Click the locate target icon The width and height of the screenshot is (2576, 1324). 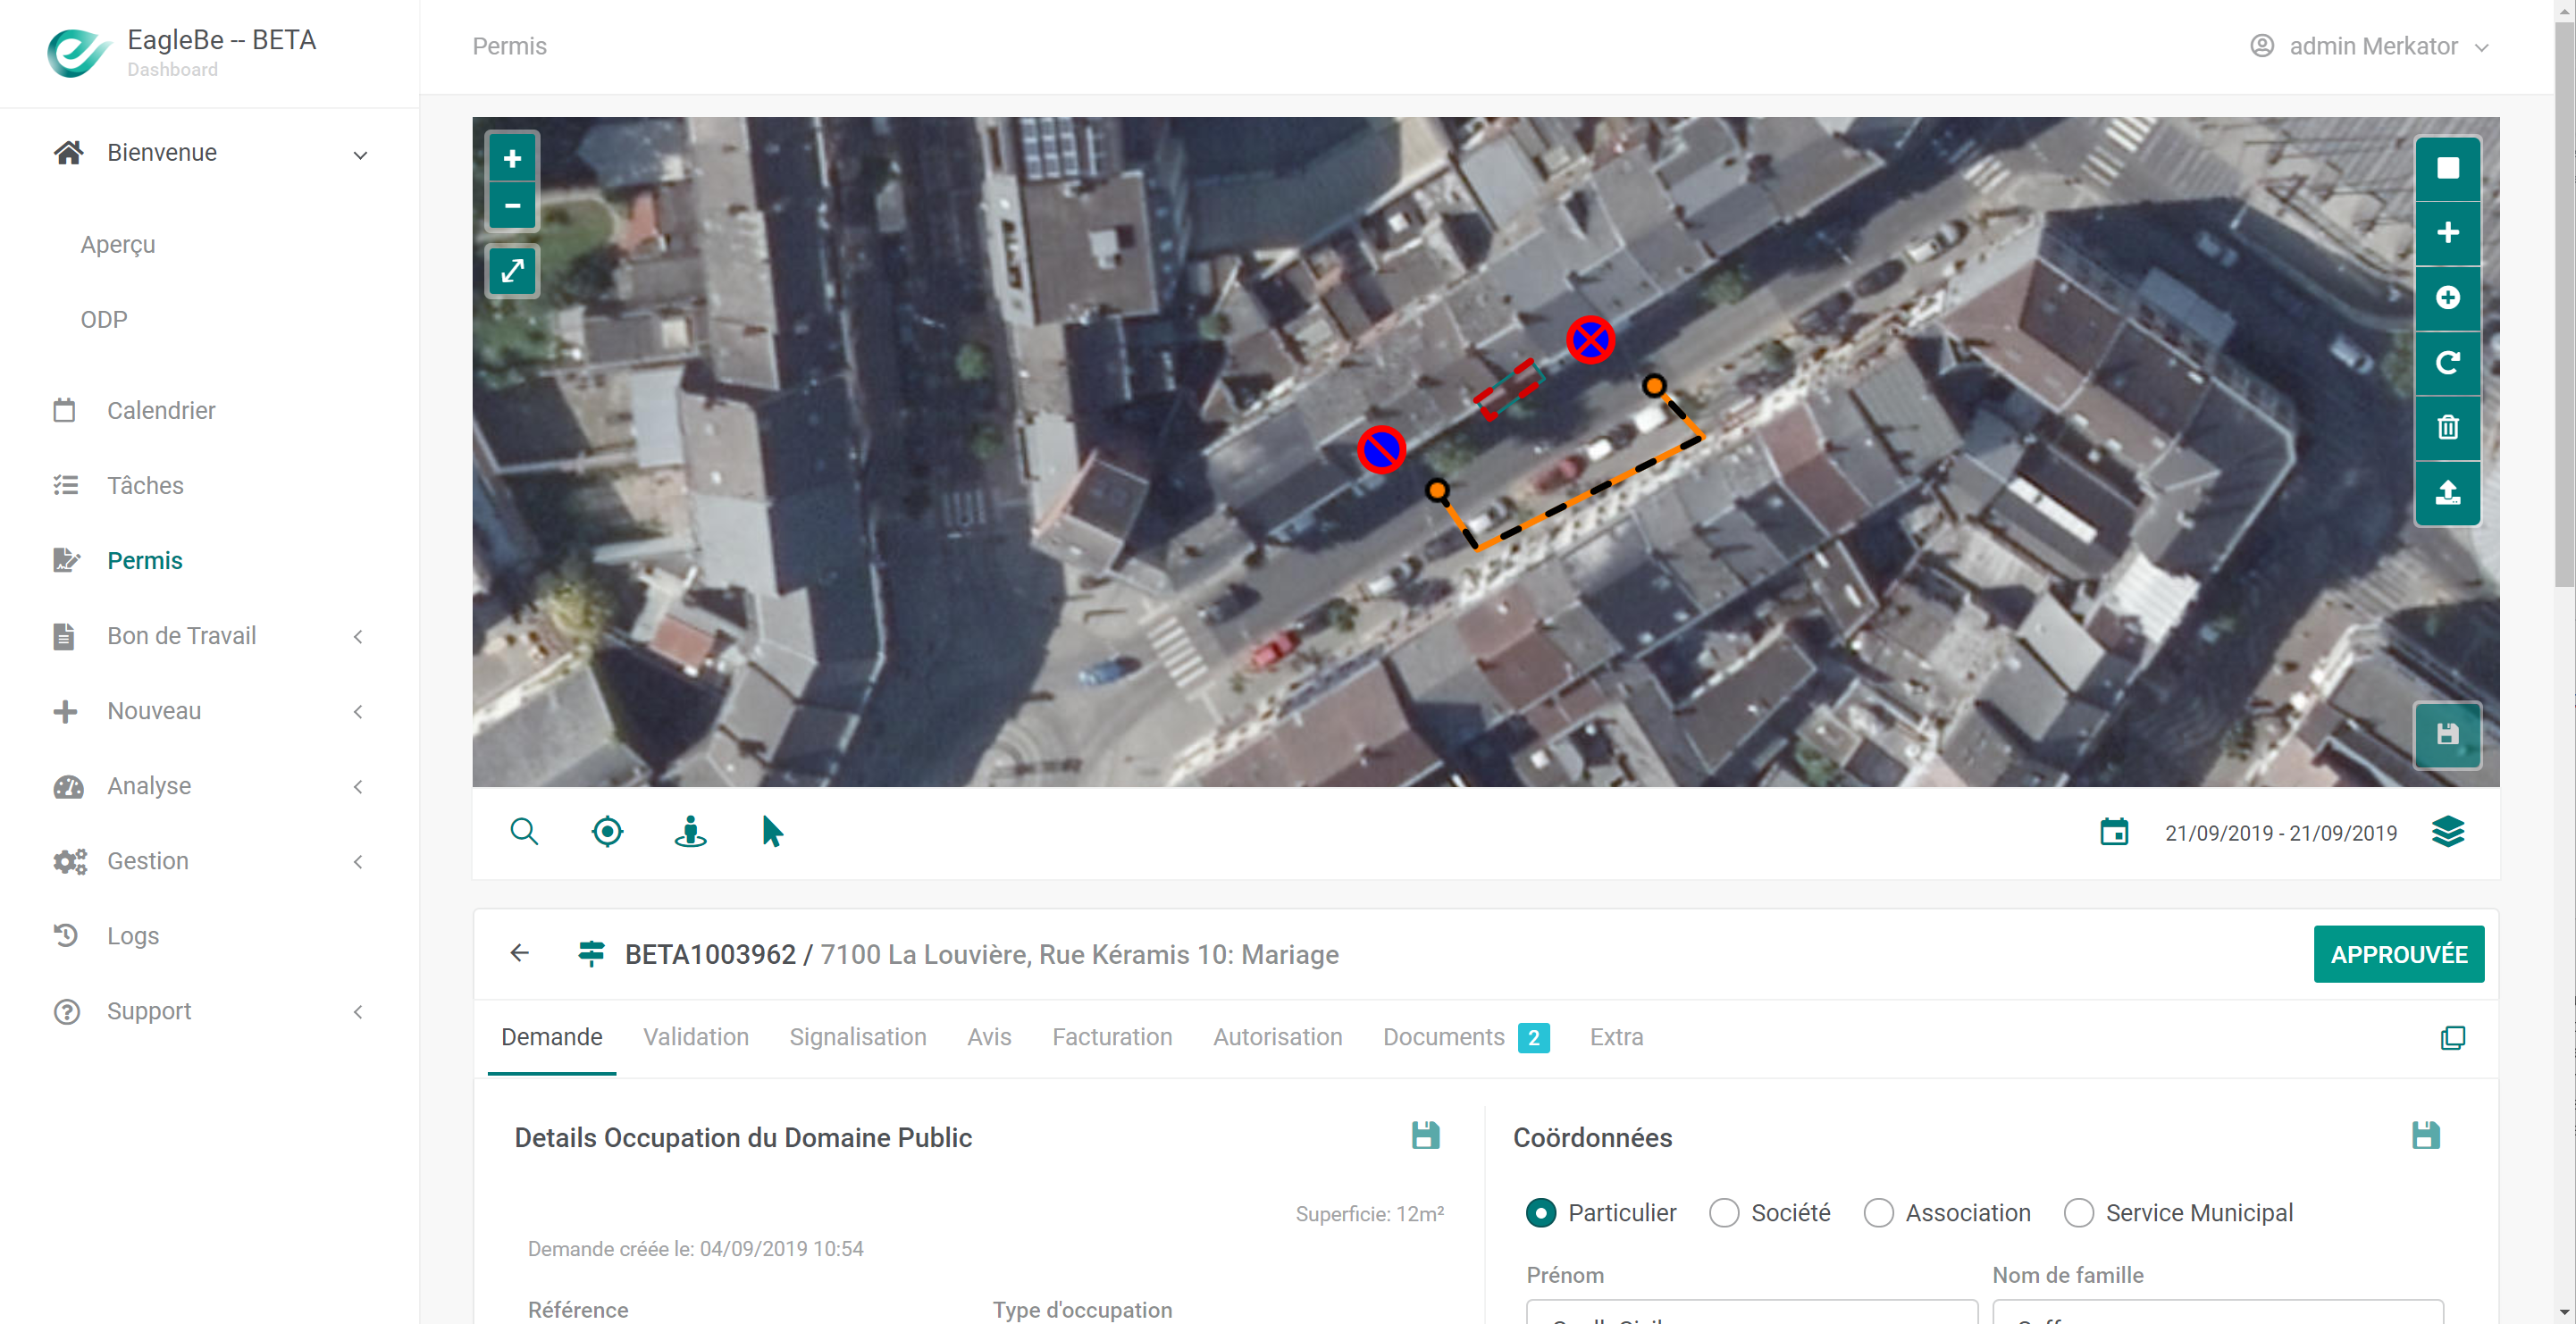[x=607, y=832]
